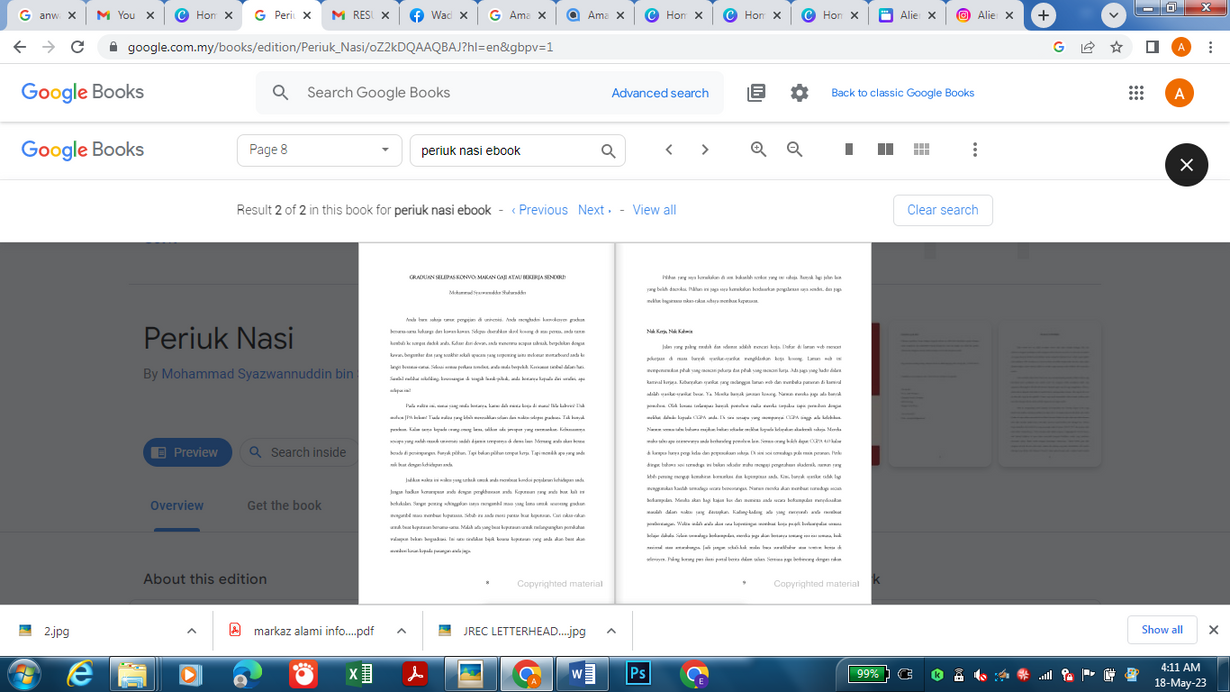1230x692 pixels.
Task: Expand options for 2.jpg download
Action: click(x=191, y=631)
